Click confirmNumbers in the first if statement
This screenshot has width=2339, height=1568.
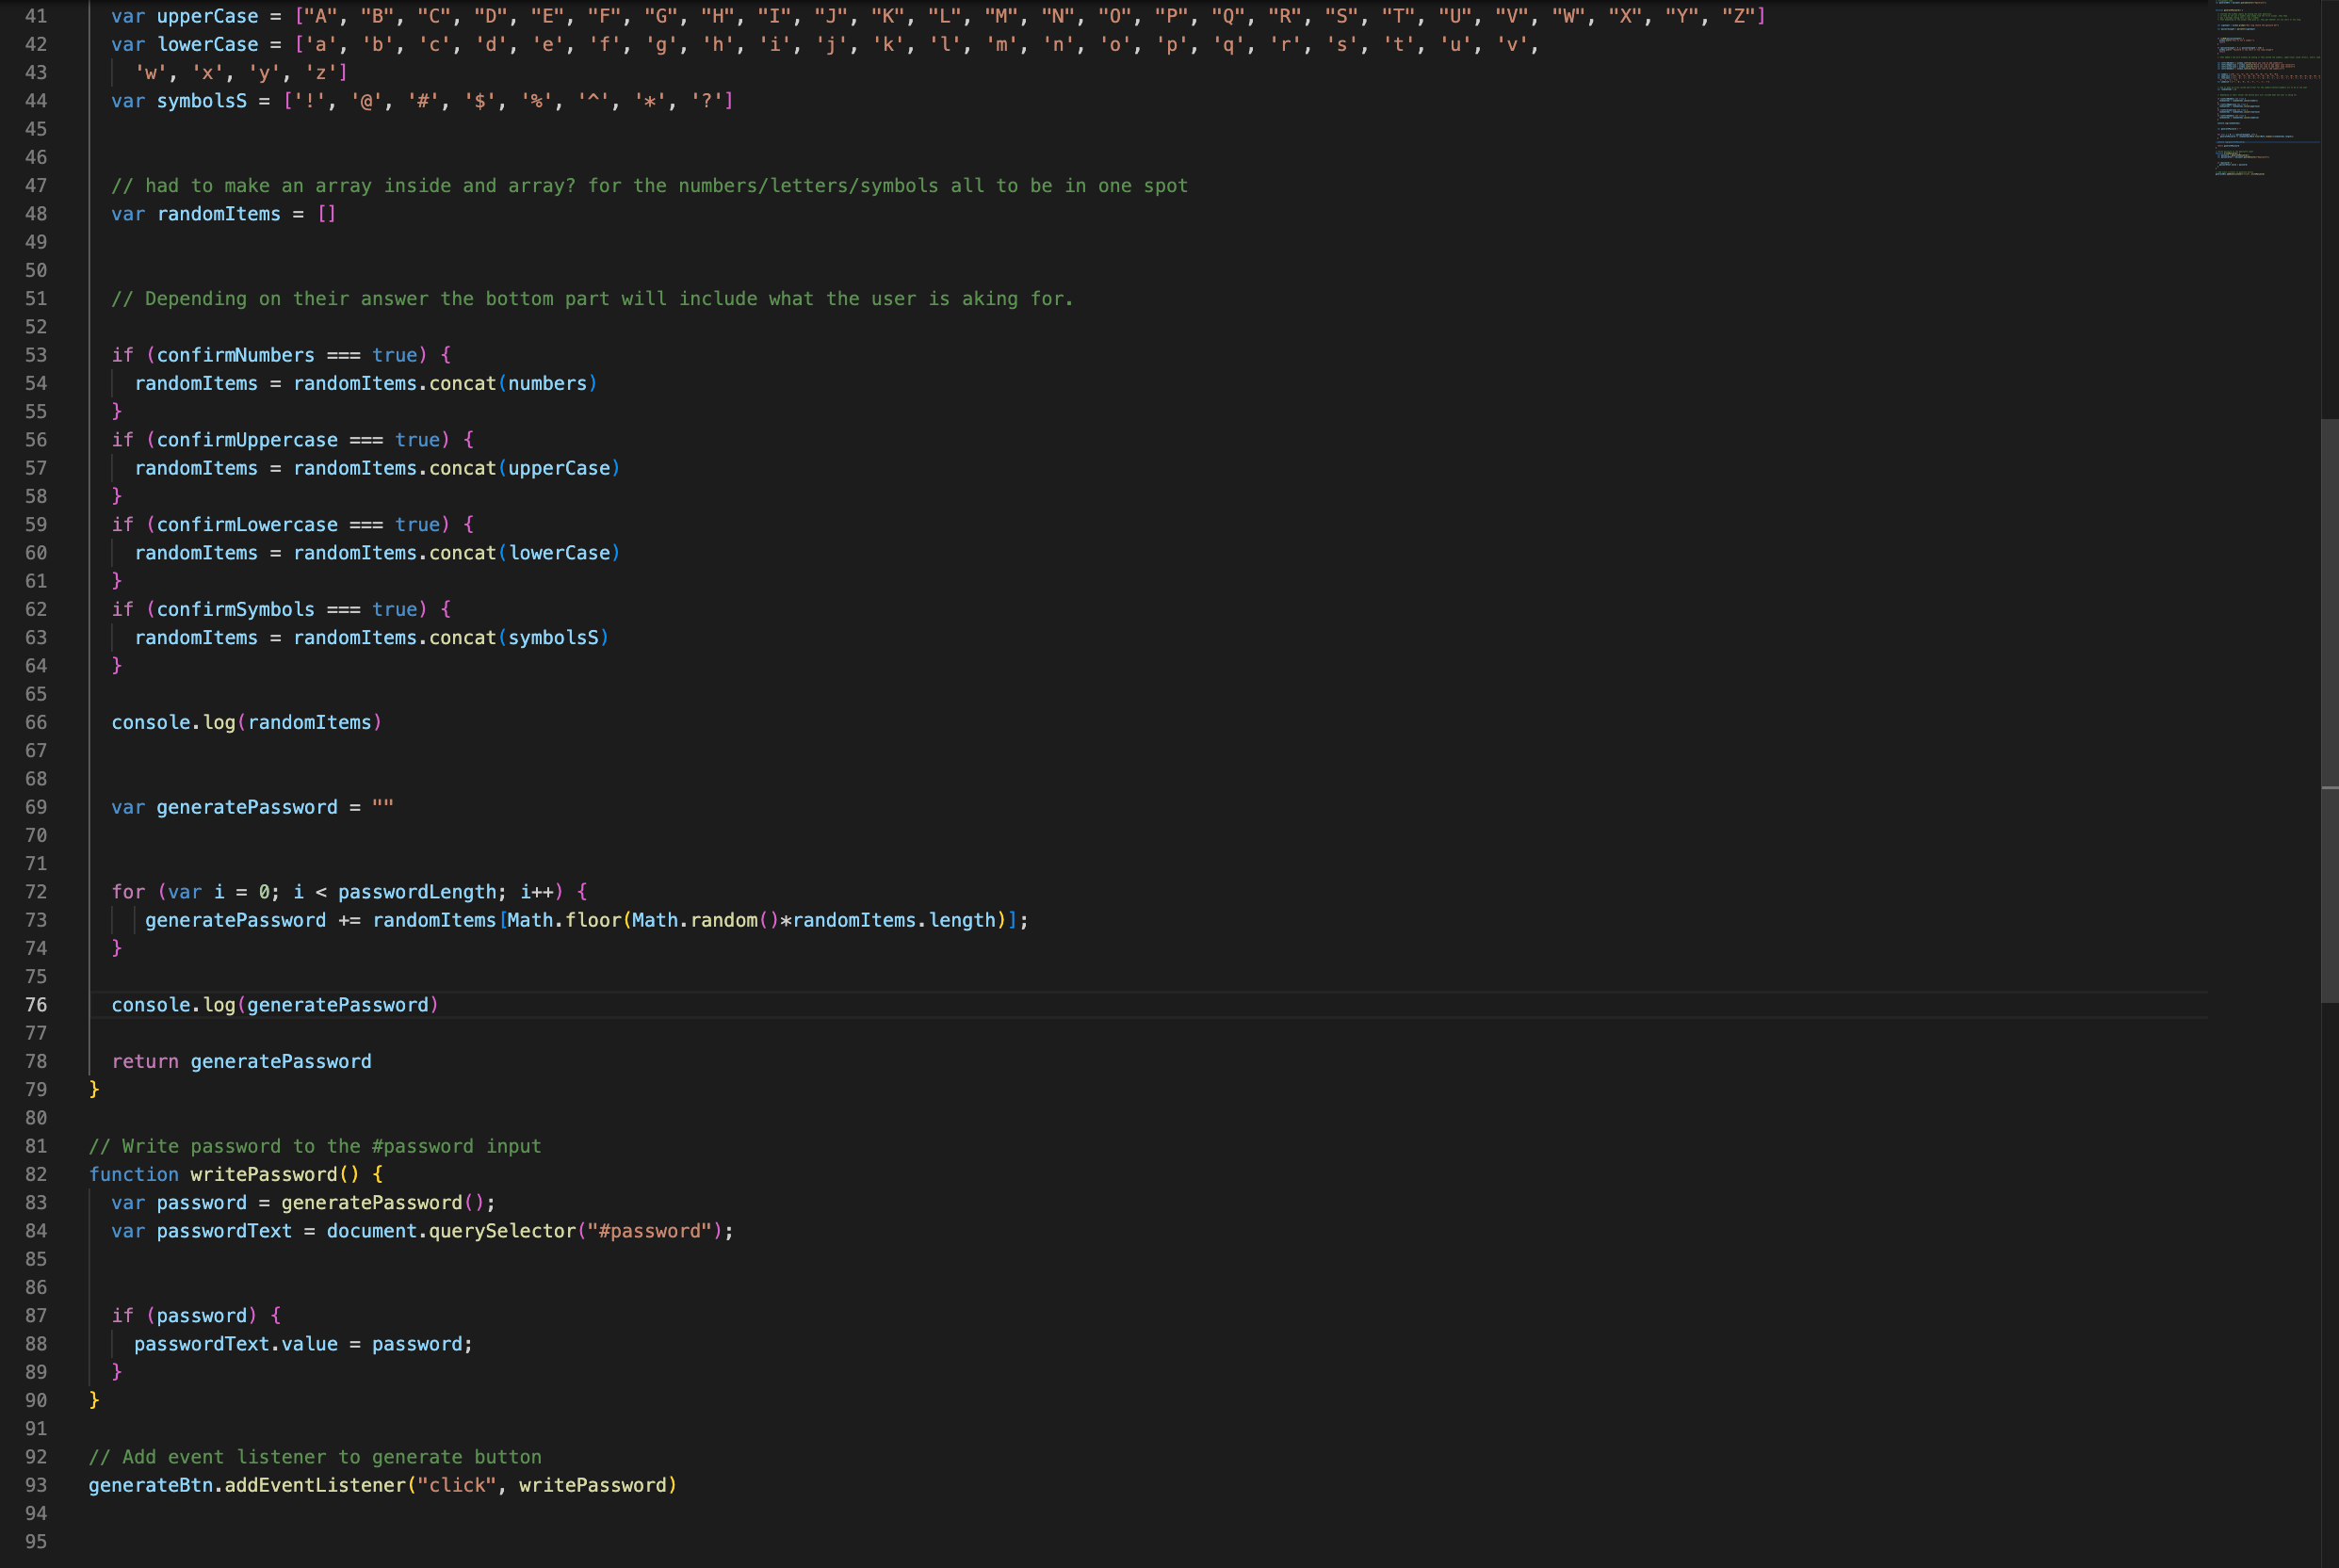coord(235,355)
